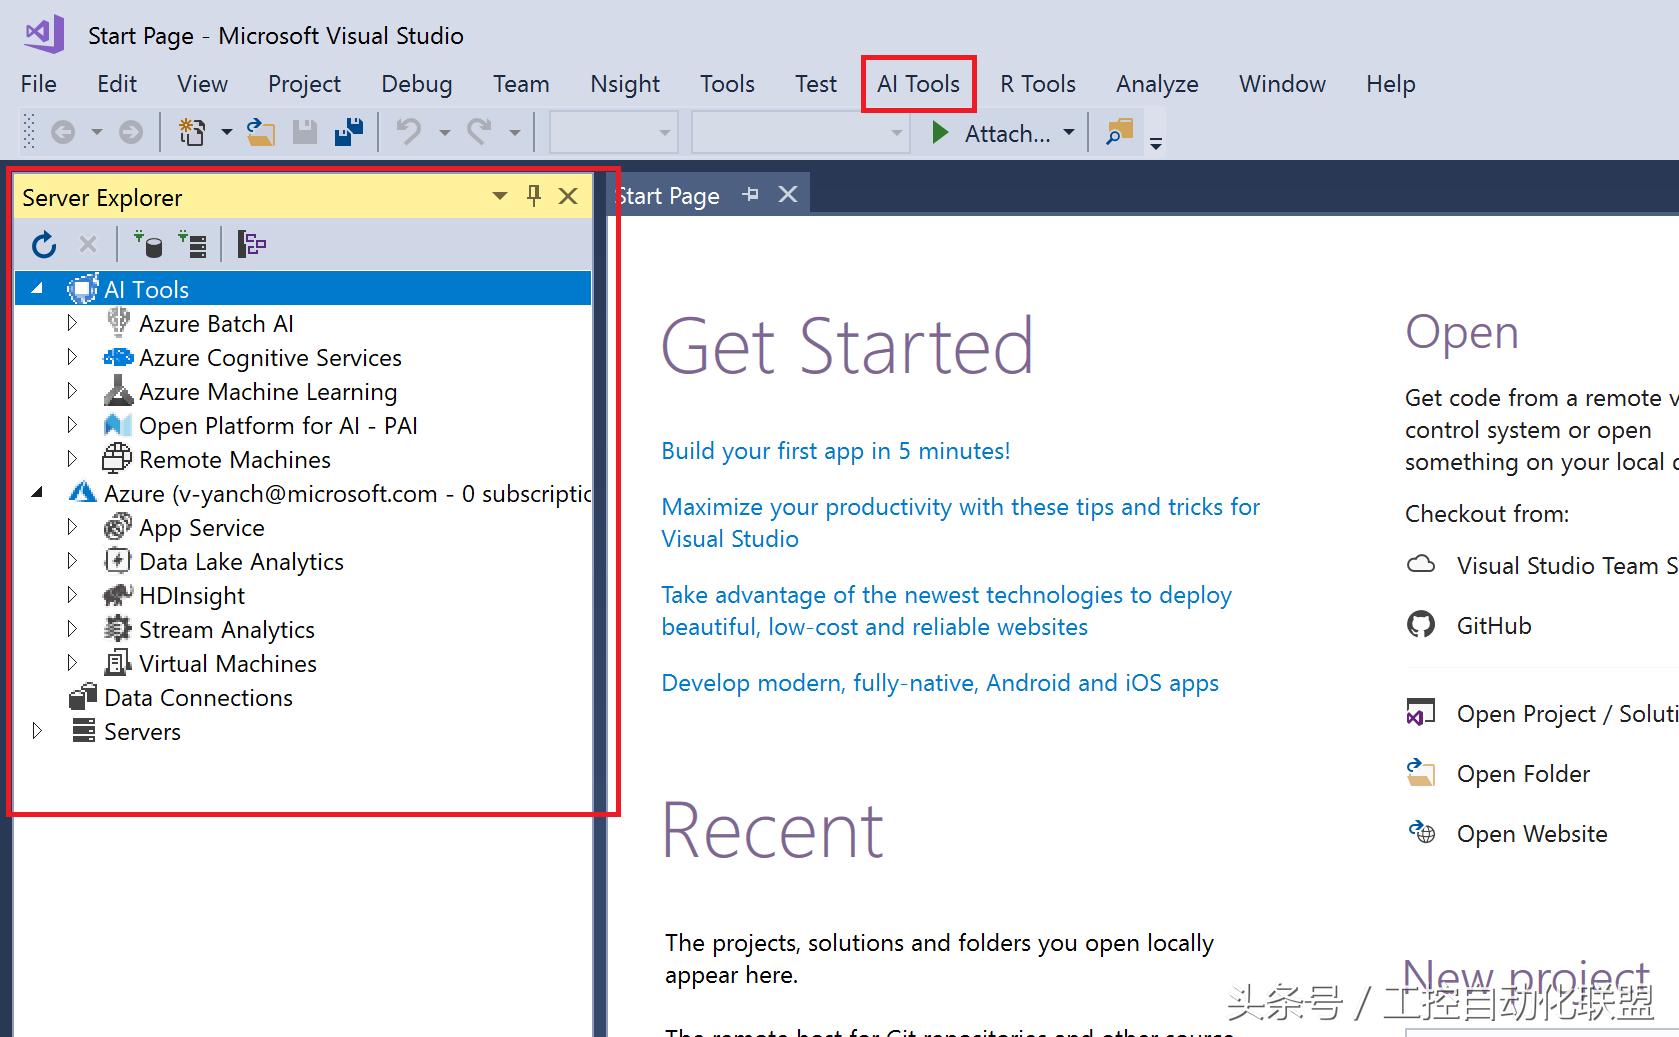1679x1037 pixels.
Task: Click the Save disk icon
Action: pos(305,132)
